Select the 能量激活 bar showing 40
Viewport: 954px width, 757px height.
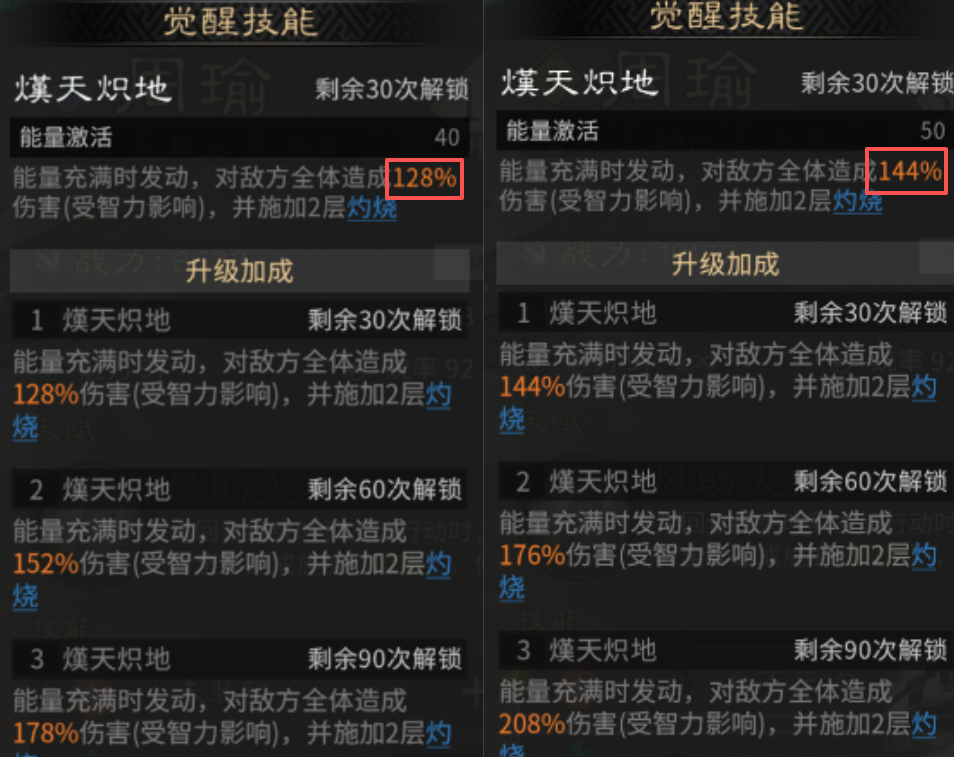[x=240, y=138]
